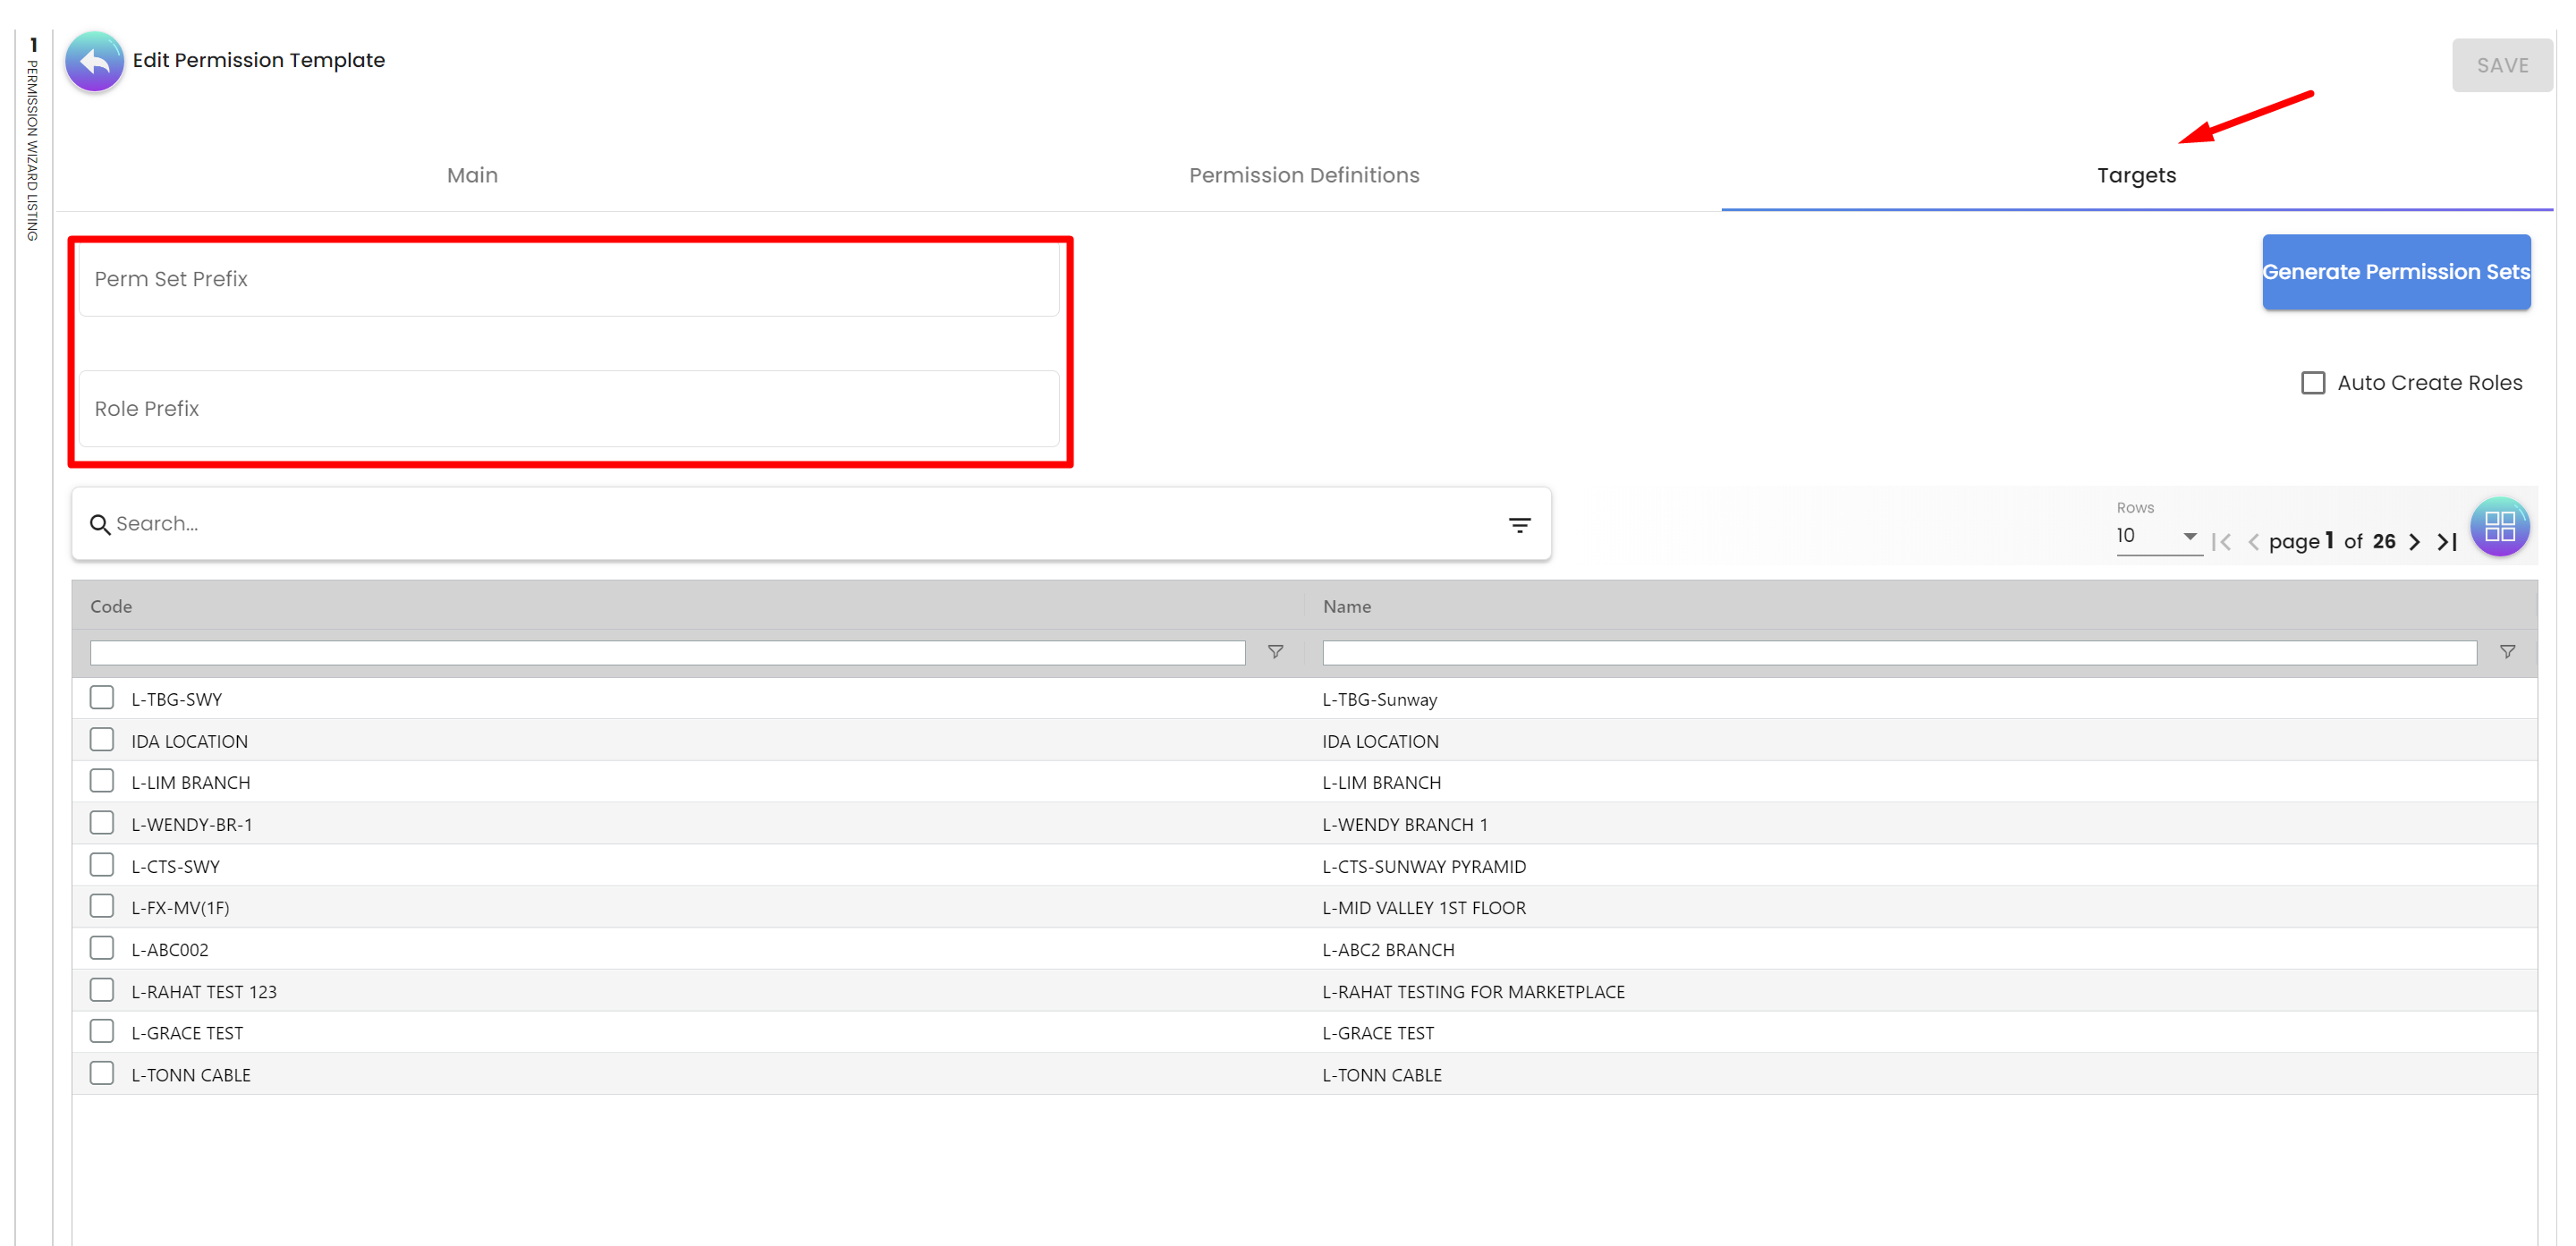
Task: Select the L-TONN CABLE row checkbox
Action: tap(102, 1073)
